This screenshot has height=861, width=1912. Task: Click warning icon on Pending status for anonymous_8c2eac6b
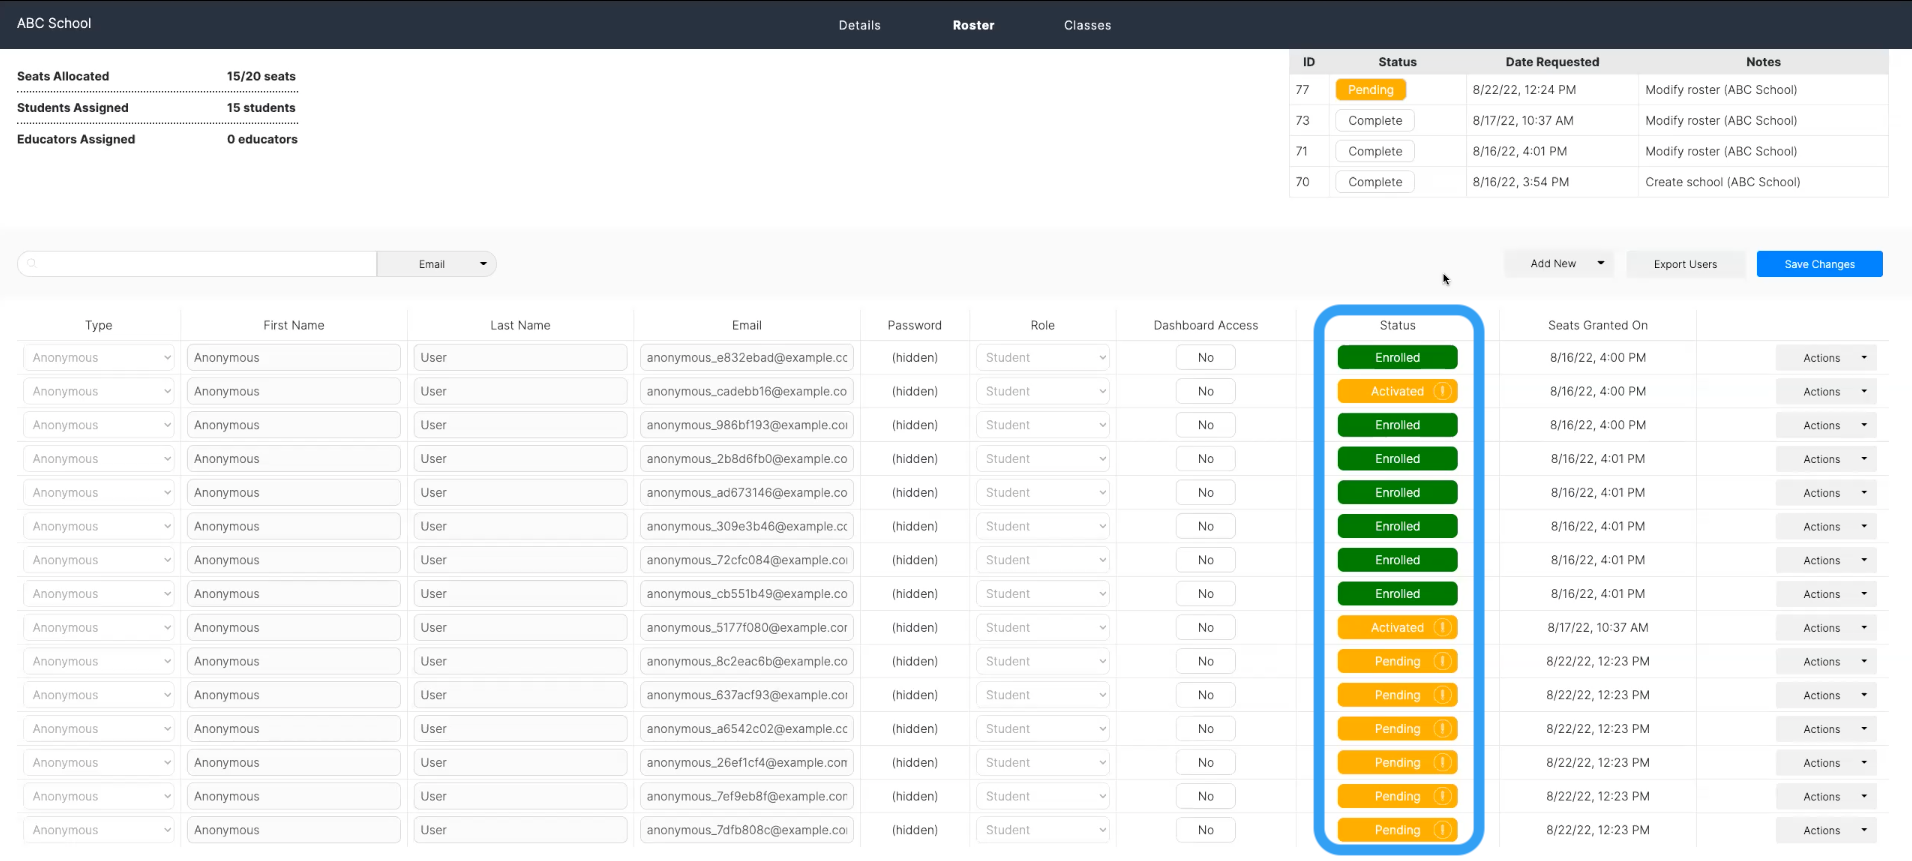point(1442,661)
